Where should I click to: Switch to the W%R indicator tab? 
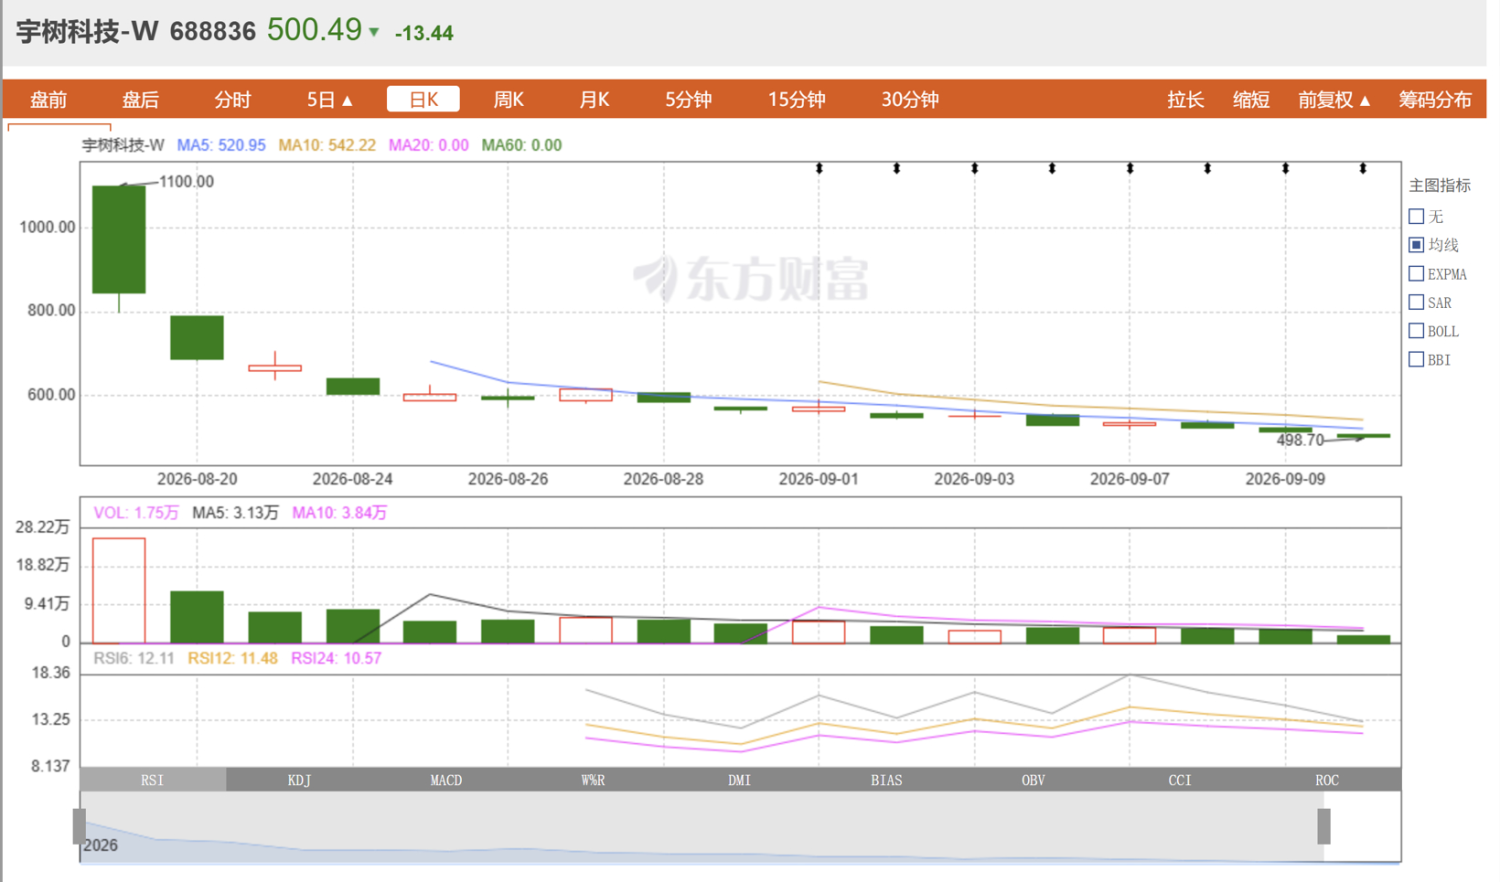click(593, 780)
